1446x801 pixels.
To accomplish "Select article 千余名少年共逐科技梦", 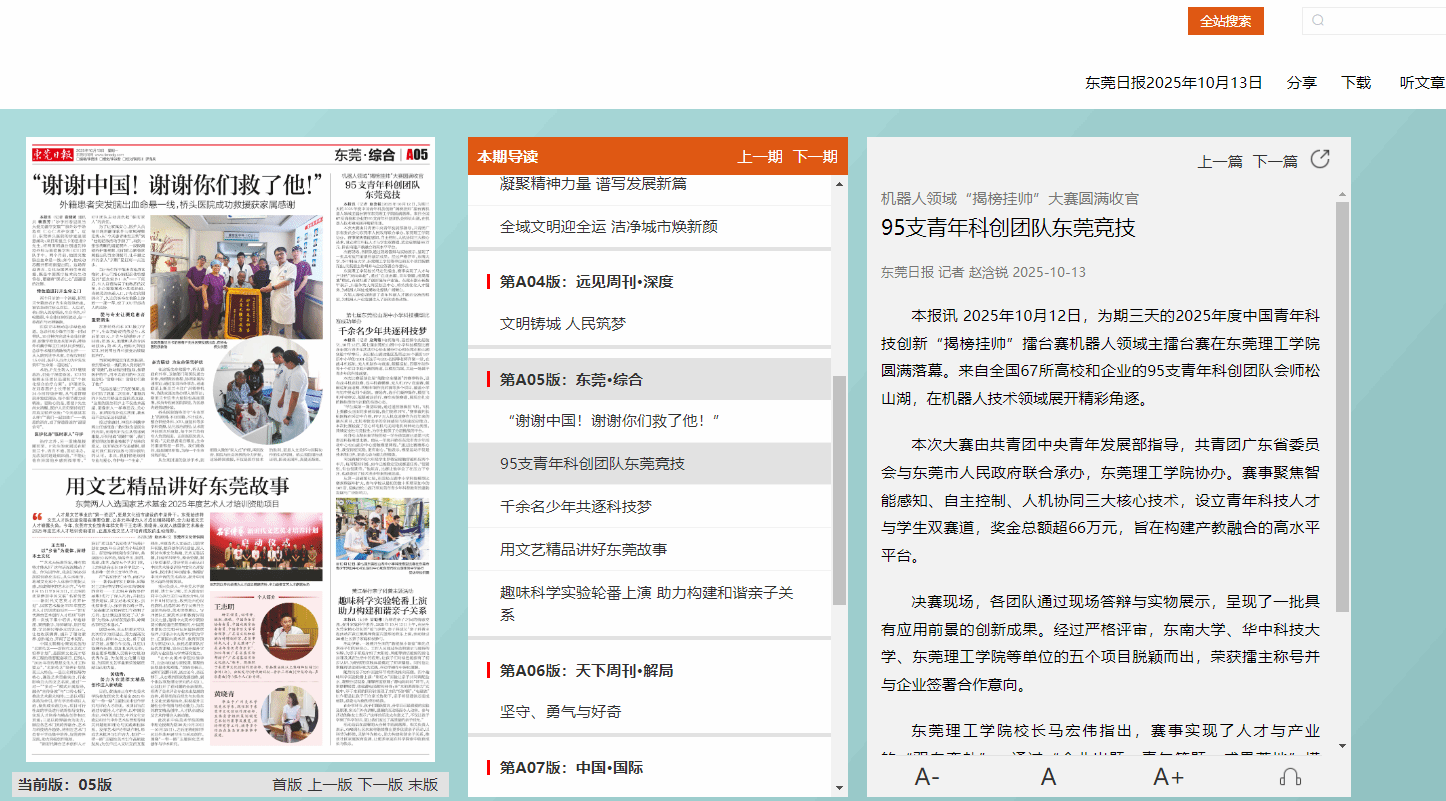I will click(575, 506).
